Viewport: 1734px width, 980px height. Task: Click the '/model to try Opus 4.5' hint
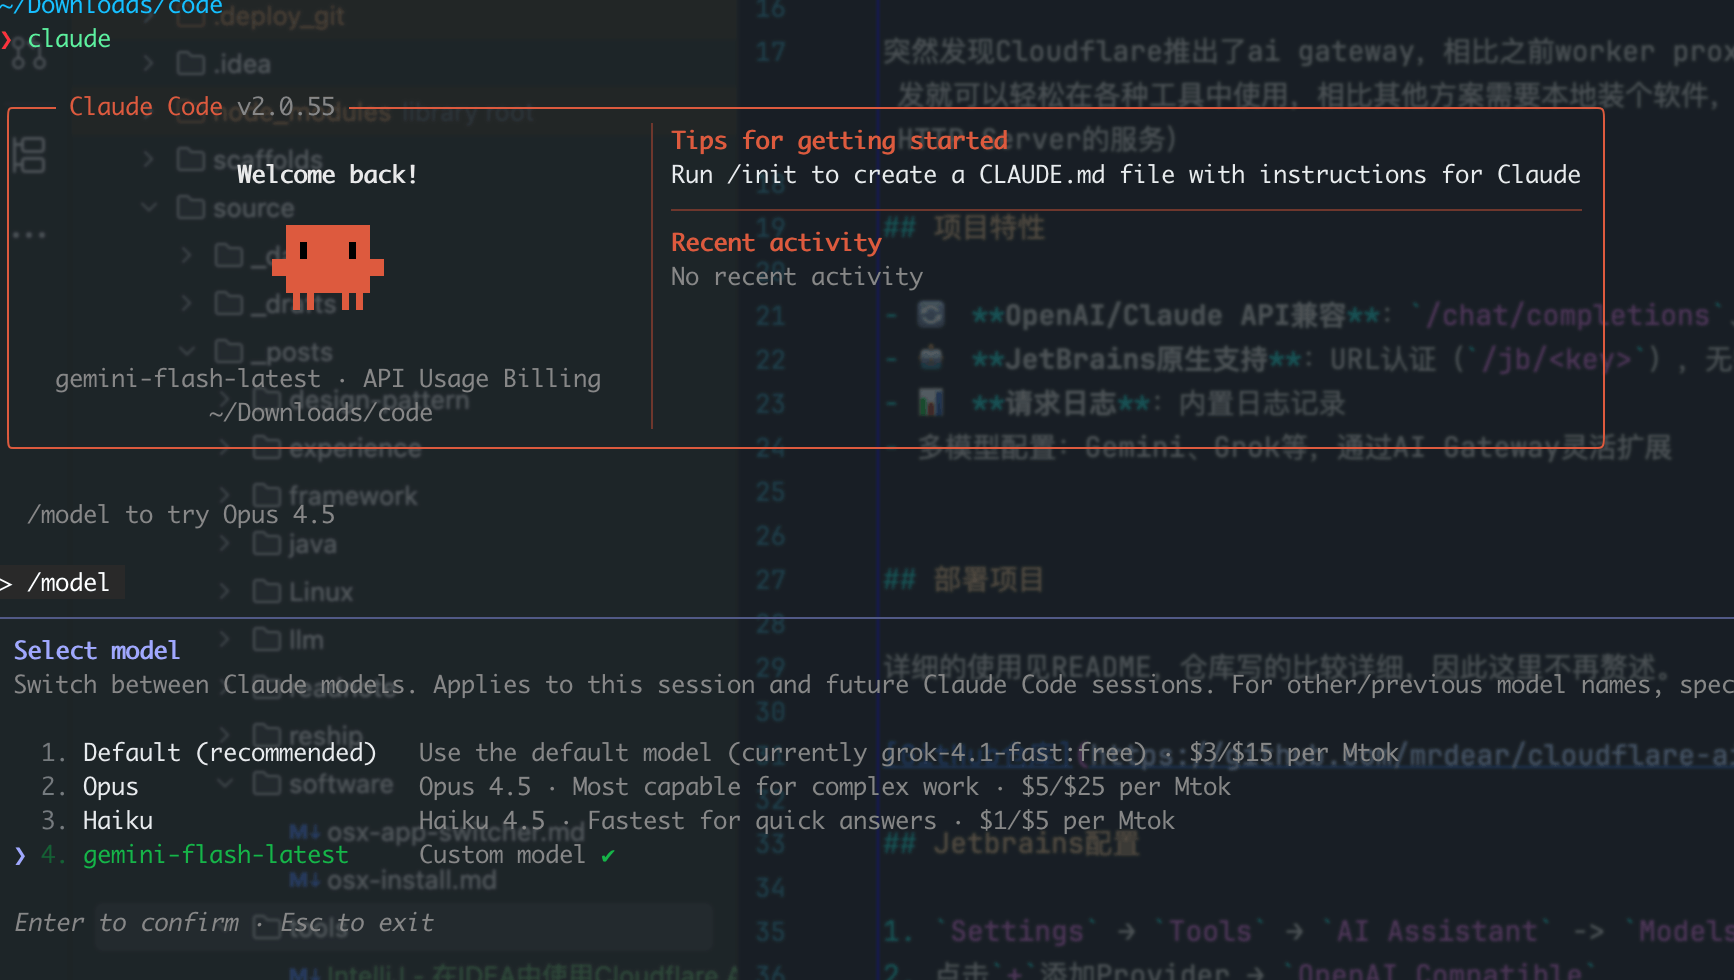click(180, 515)
